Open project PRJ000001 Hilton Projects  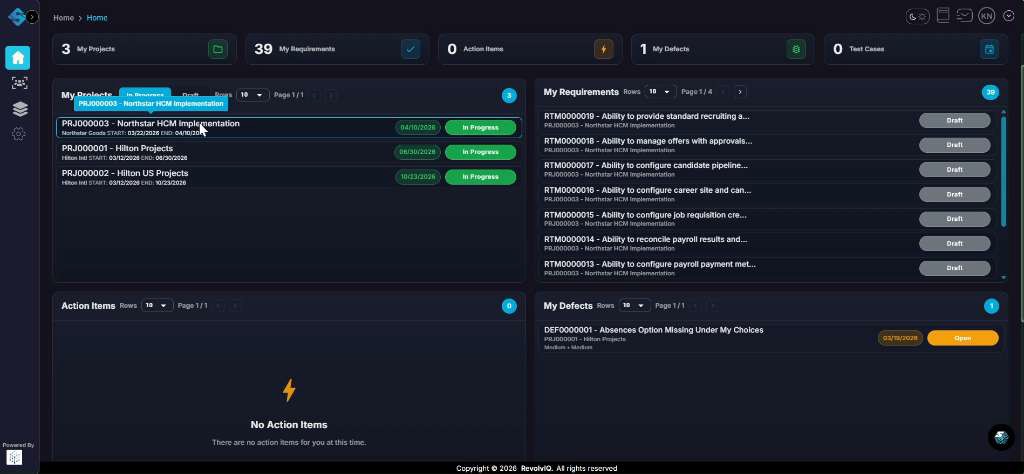tap(289, 152)
